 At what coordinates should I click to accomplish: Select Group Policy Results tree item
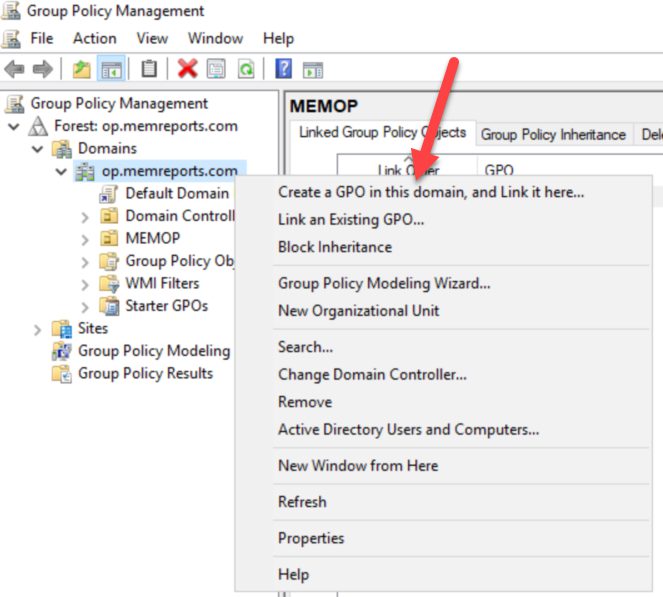tap(145, 374)
